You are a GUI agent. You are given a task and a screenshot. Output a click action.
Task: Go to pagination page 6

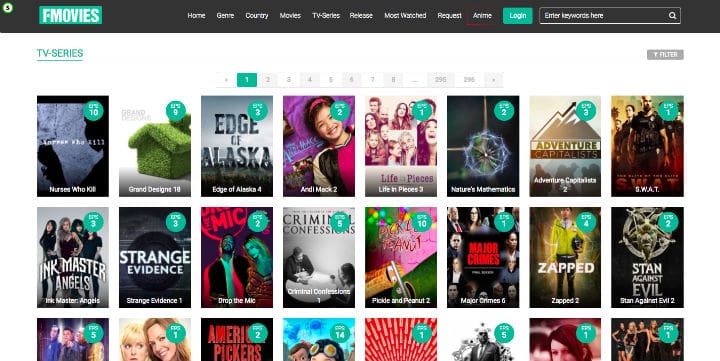tap(351, 80)
